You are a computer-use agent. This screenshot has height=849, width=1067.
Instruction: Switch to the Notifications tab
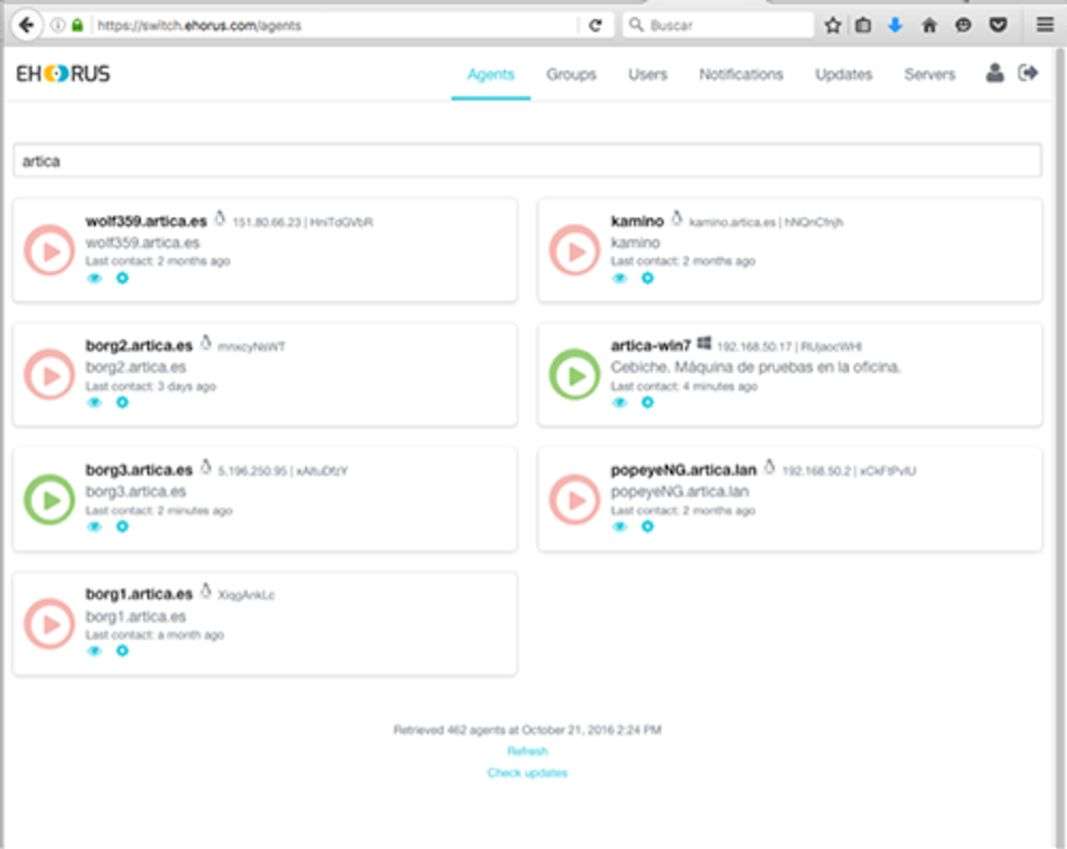point(741,74)
